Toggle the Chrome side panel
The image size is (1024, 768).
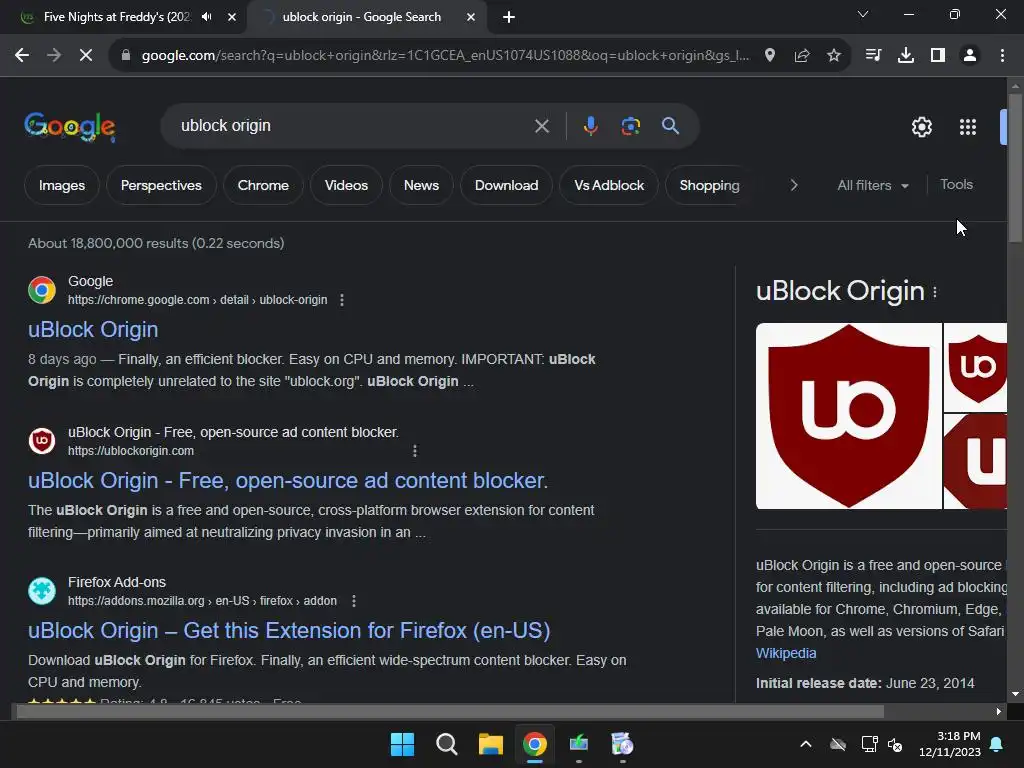coord(938,56)
